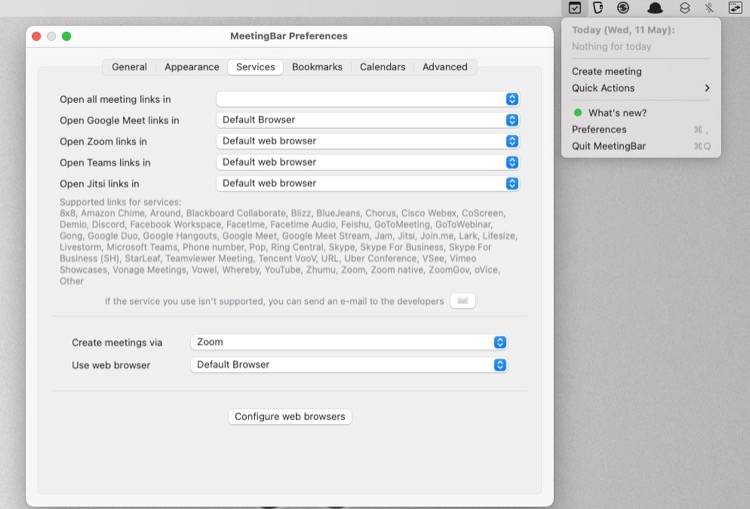This screenshot has height=509, width=750.
Task: Select Quit MeetingBar menu item
Action: click(641, 146)
